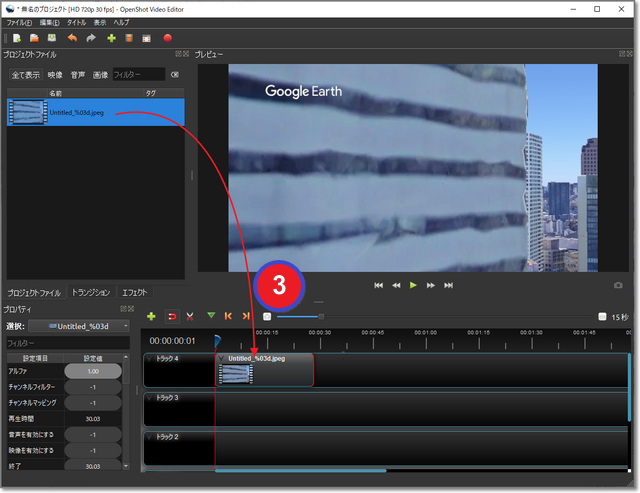640x493 pixels.
Task: Click the green Add Marker icon
Action: pos(211,316)
